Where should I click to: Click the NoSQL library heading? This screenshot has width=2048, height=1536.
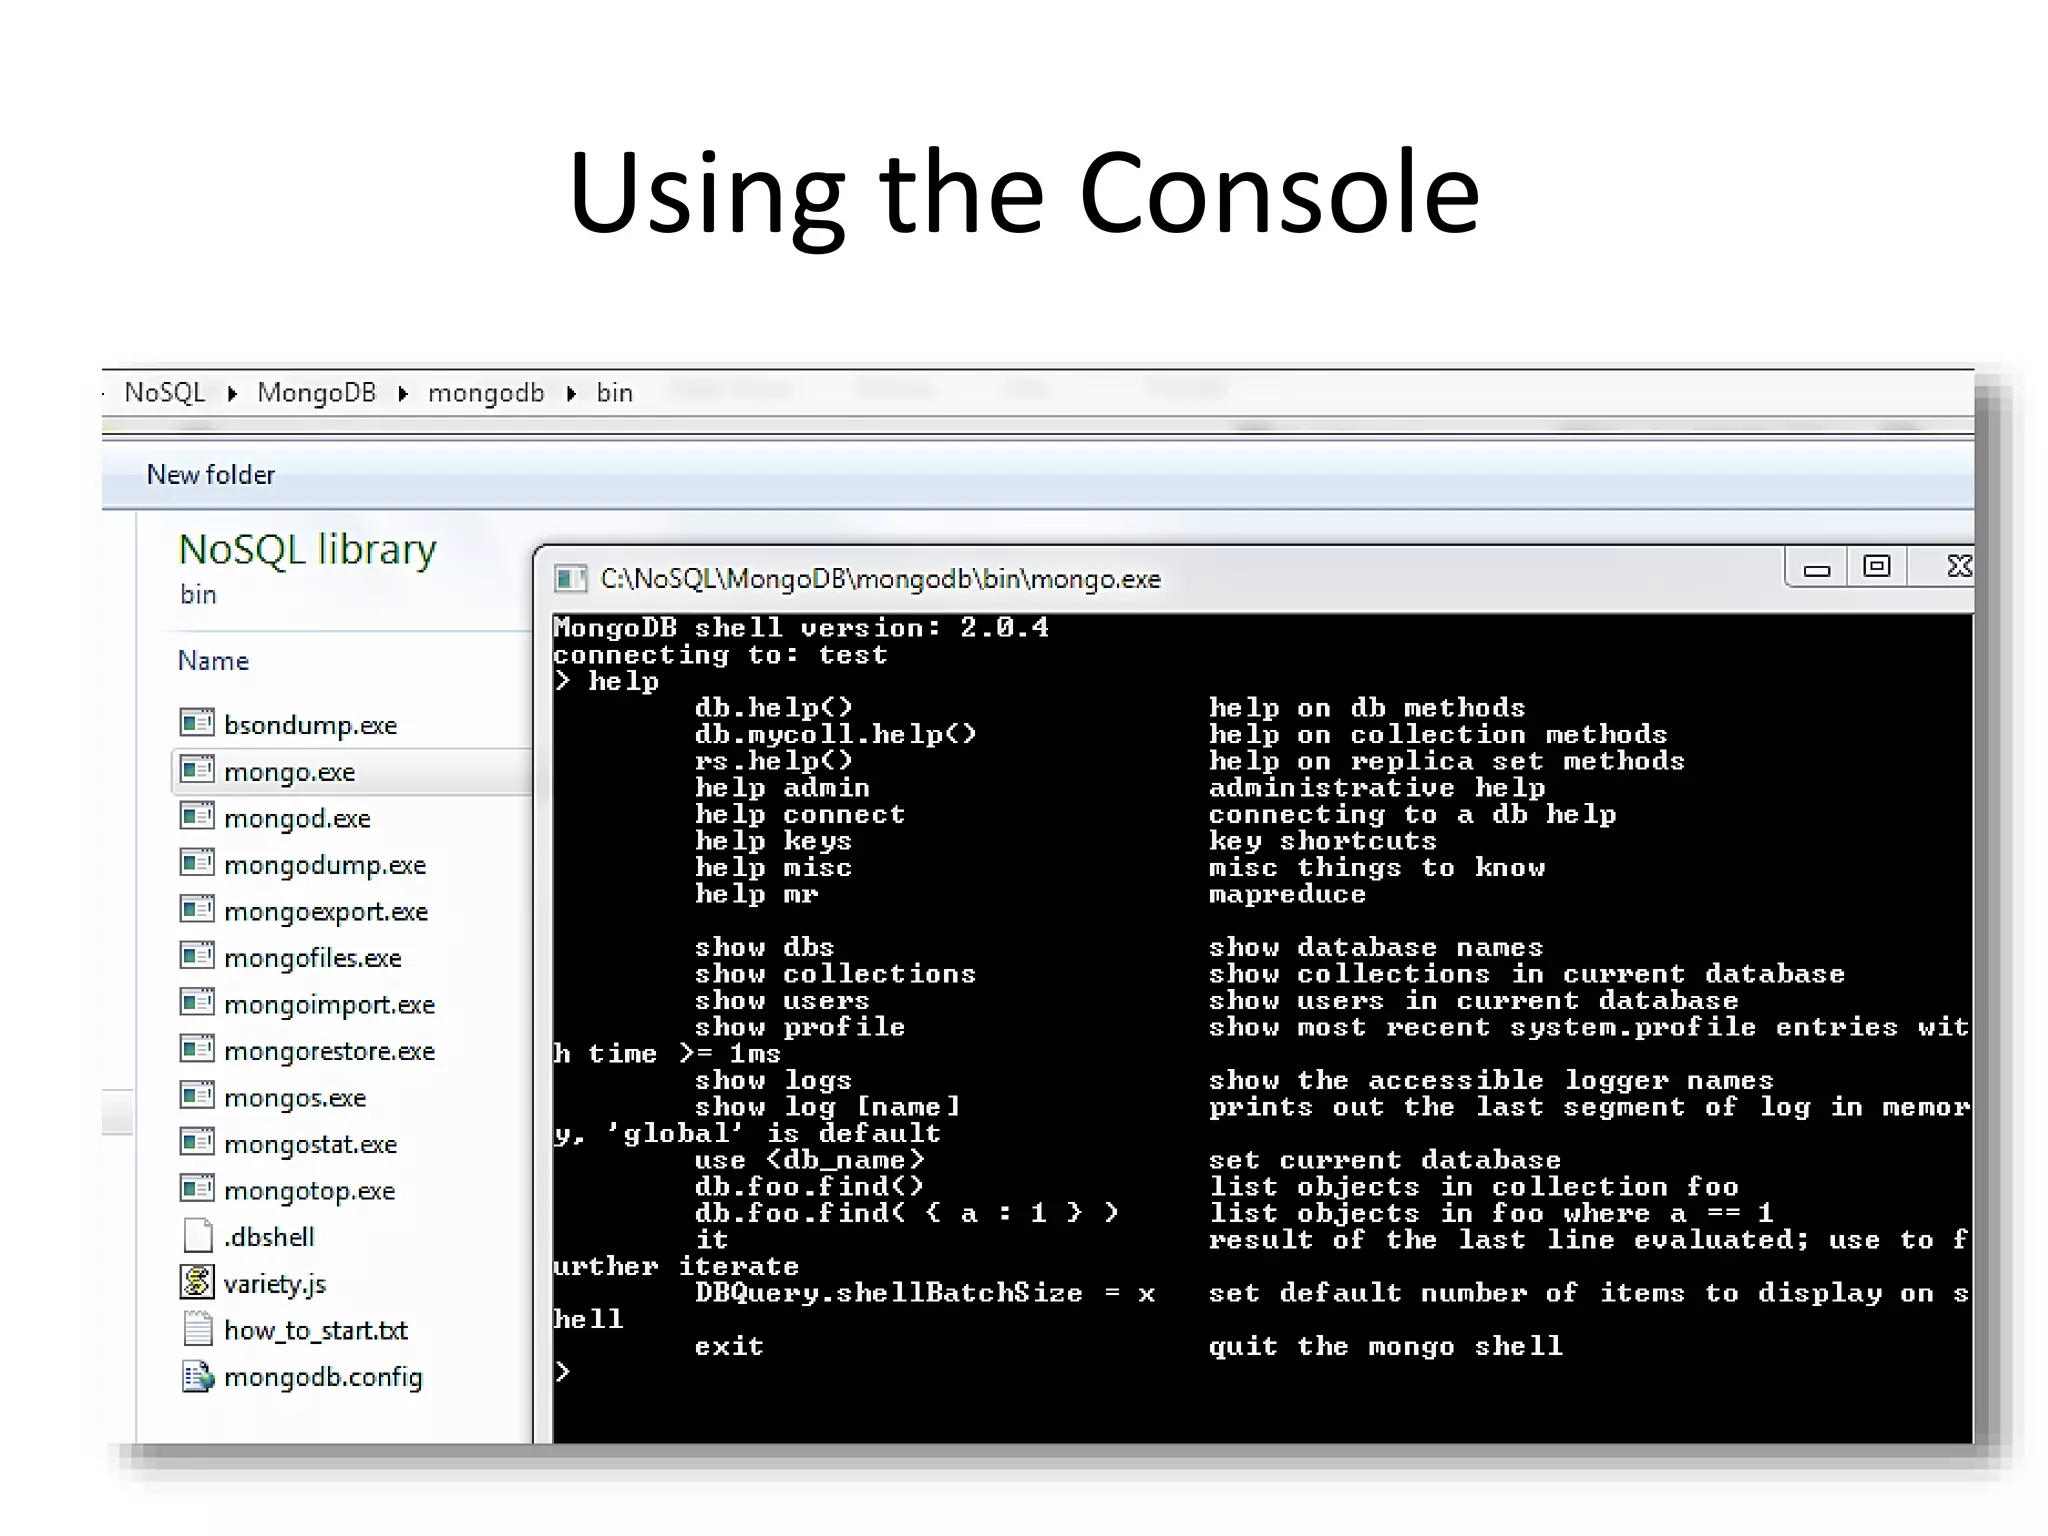[x=307, y=549]
